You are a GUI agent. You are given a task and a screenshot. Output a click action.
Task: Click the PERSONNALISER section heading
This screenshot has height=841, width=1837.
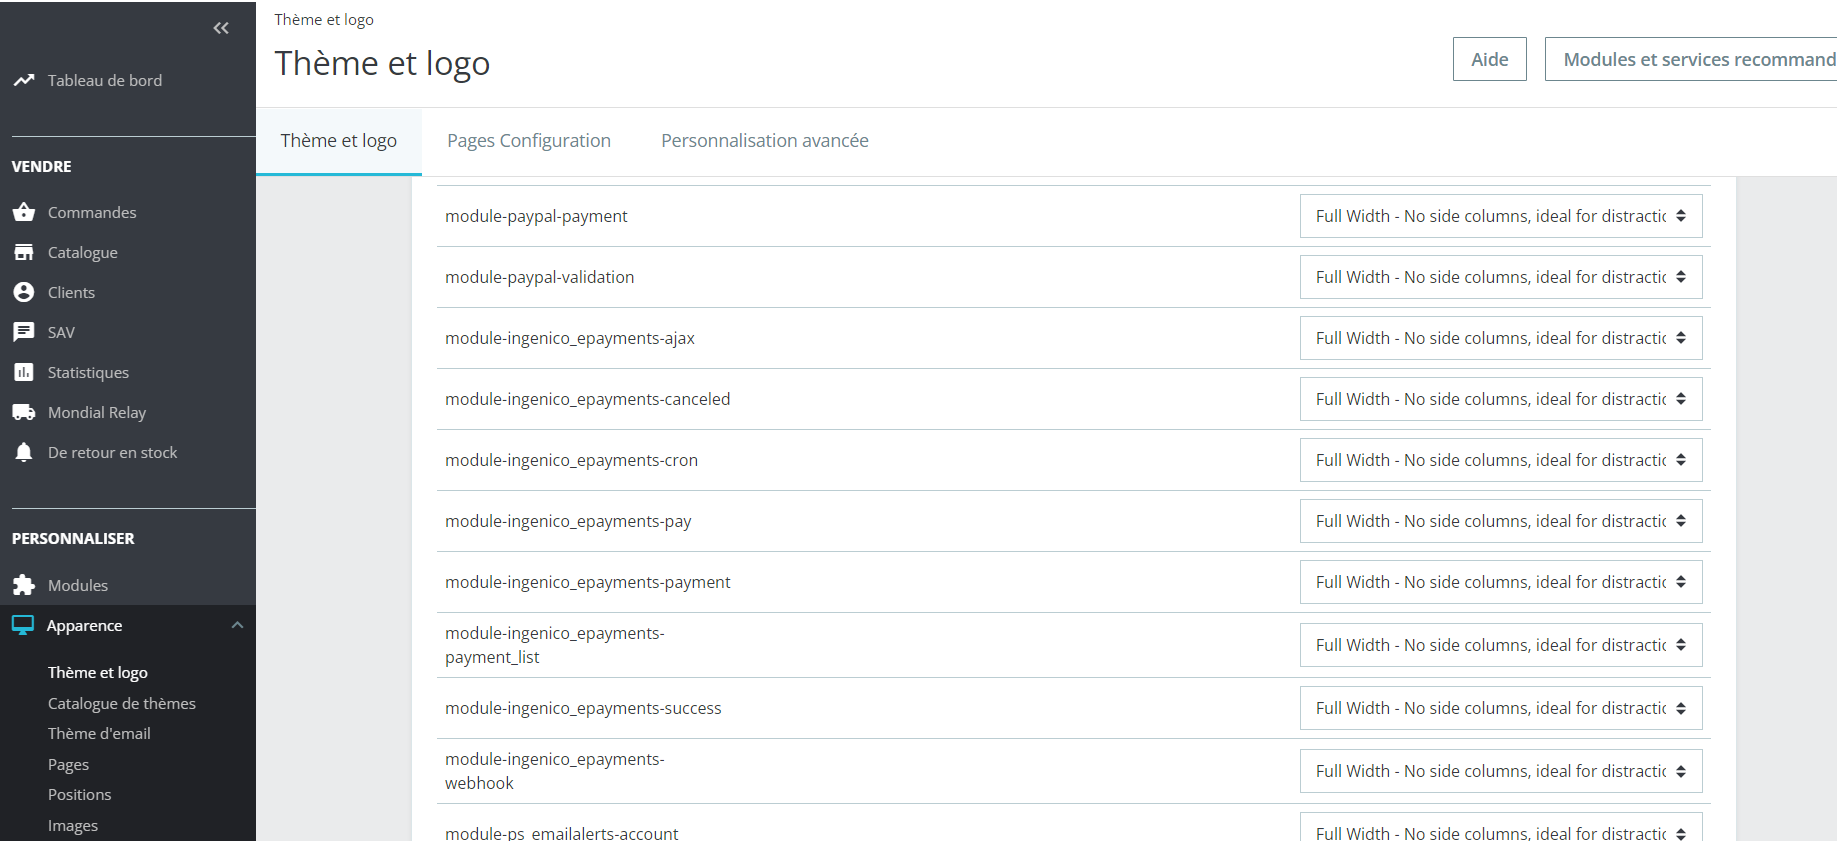coord(73,538)
